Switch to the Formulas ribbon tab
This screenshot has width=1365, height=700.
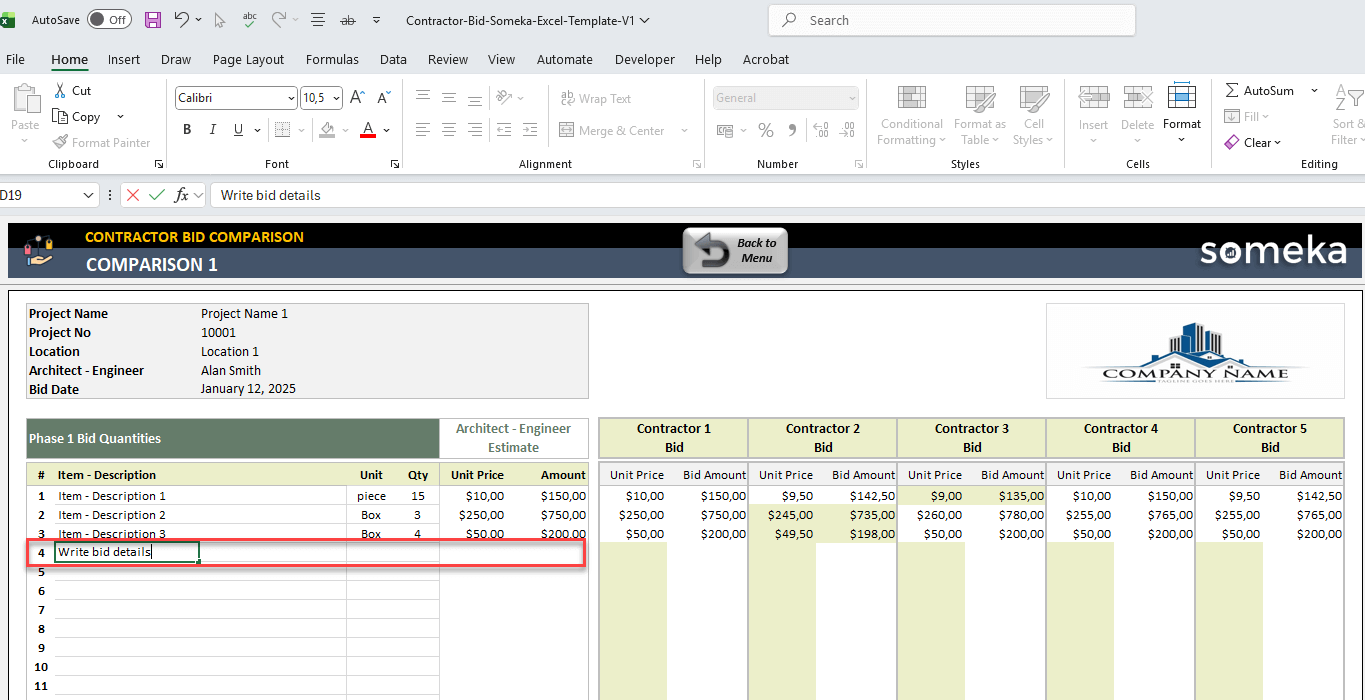tap(332, 60)
